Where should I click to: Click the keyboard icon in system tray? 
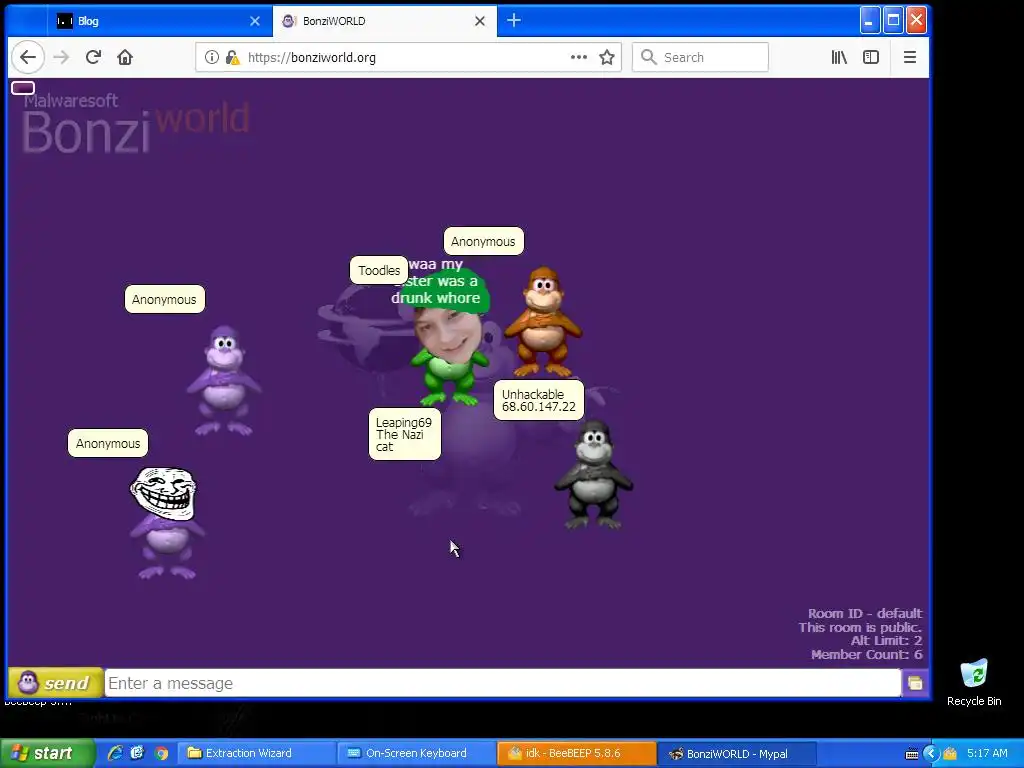coord(912,754)
